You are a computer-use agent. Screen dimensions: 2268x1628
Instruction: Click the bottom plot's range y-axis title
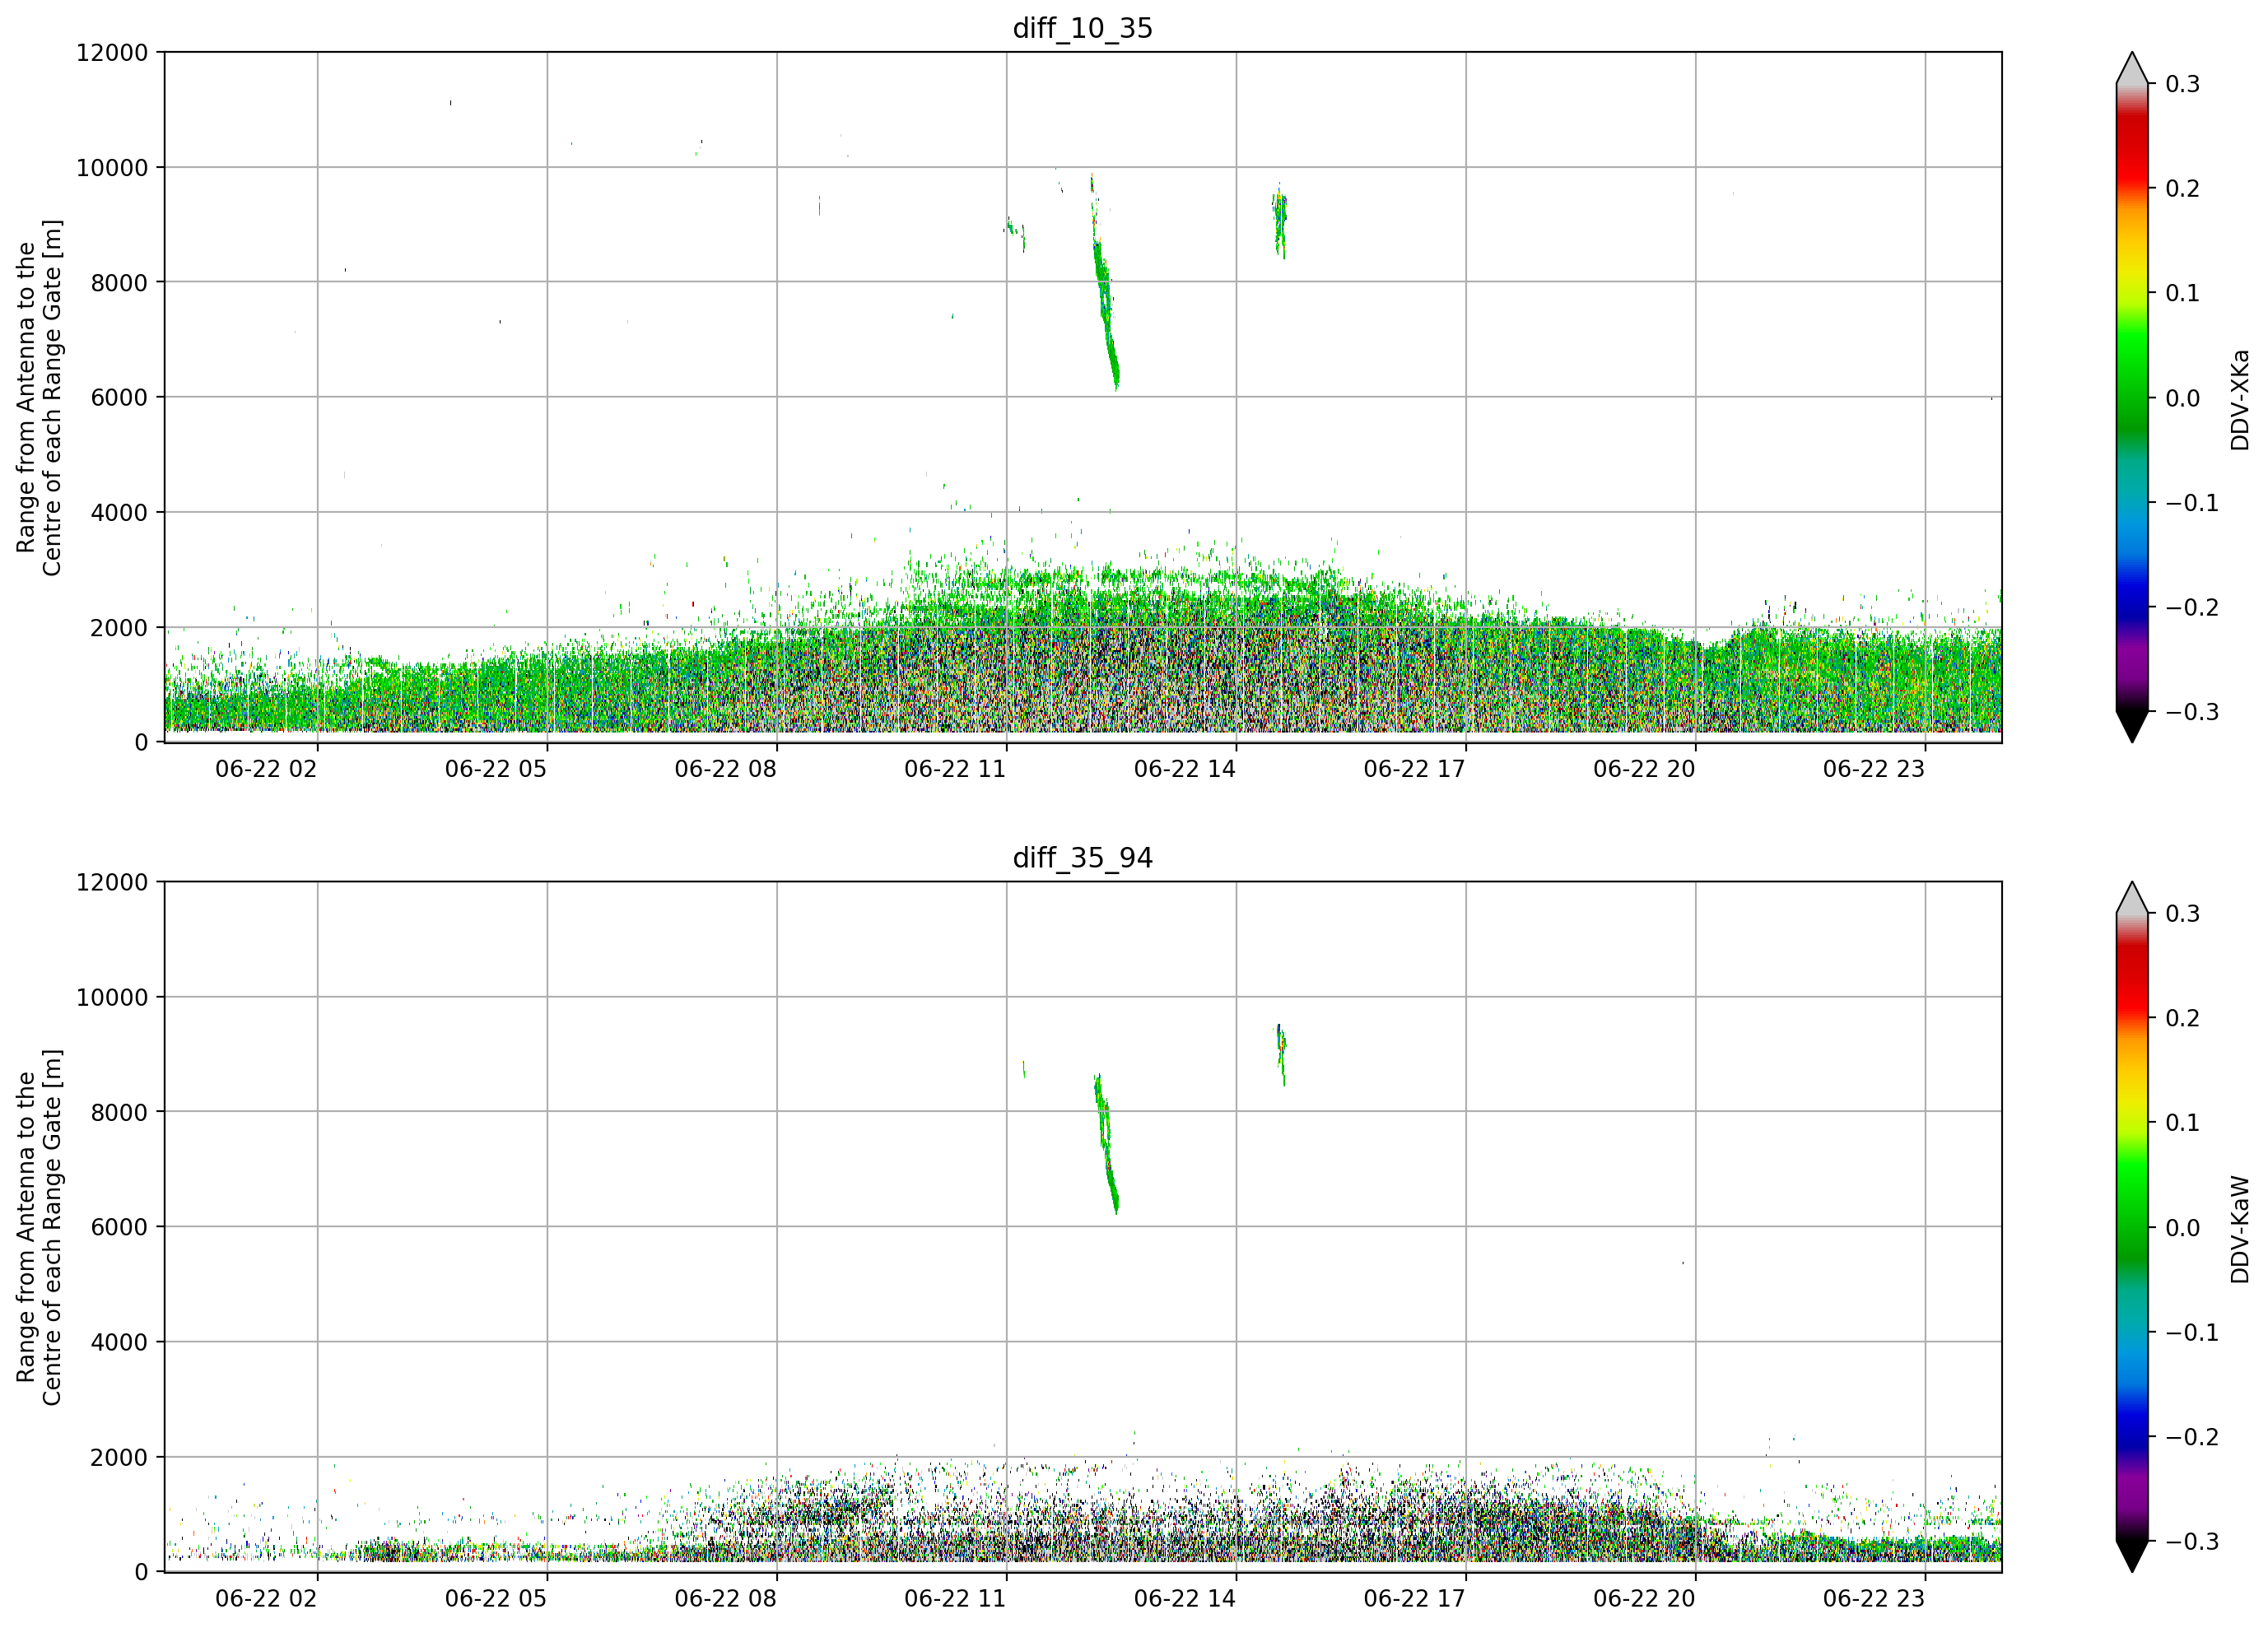pyautogui.click(x=39, y=1227)
